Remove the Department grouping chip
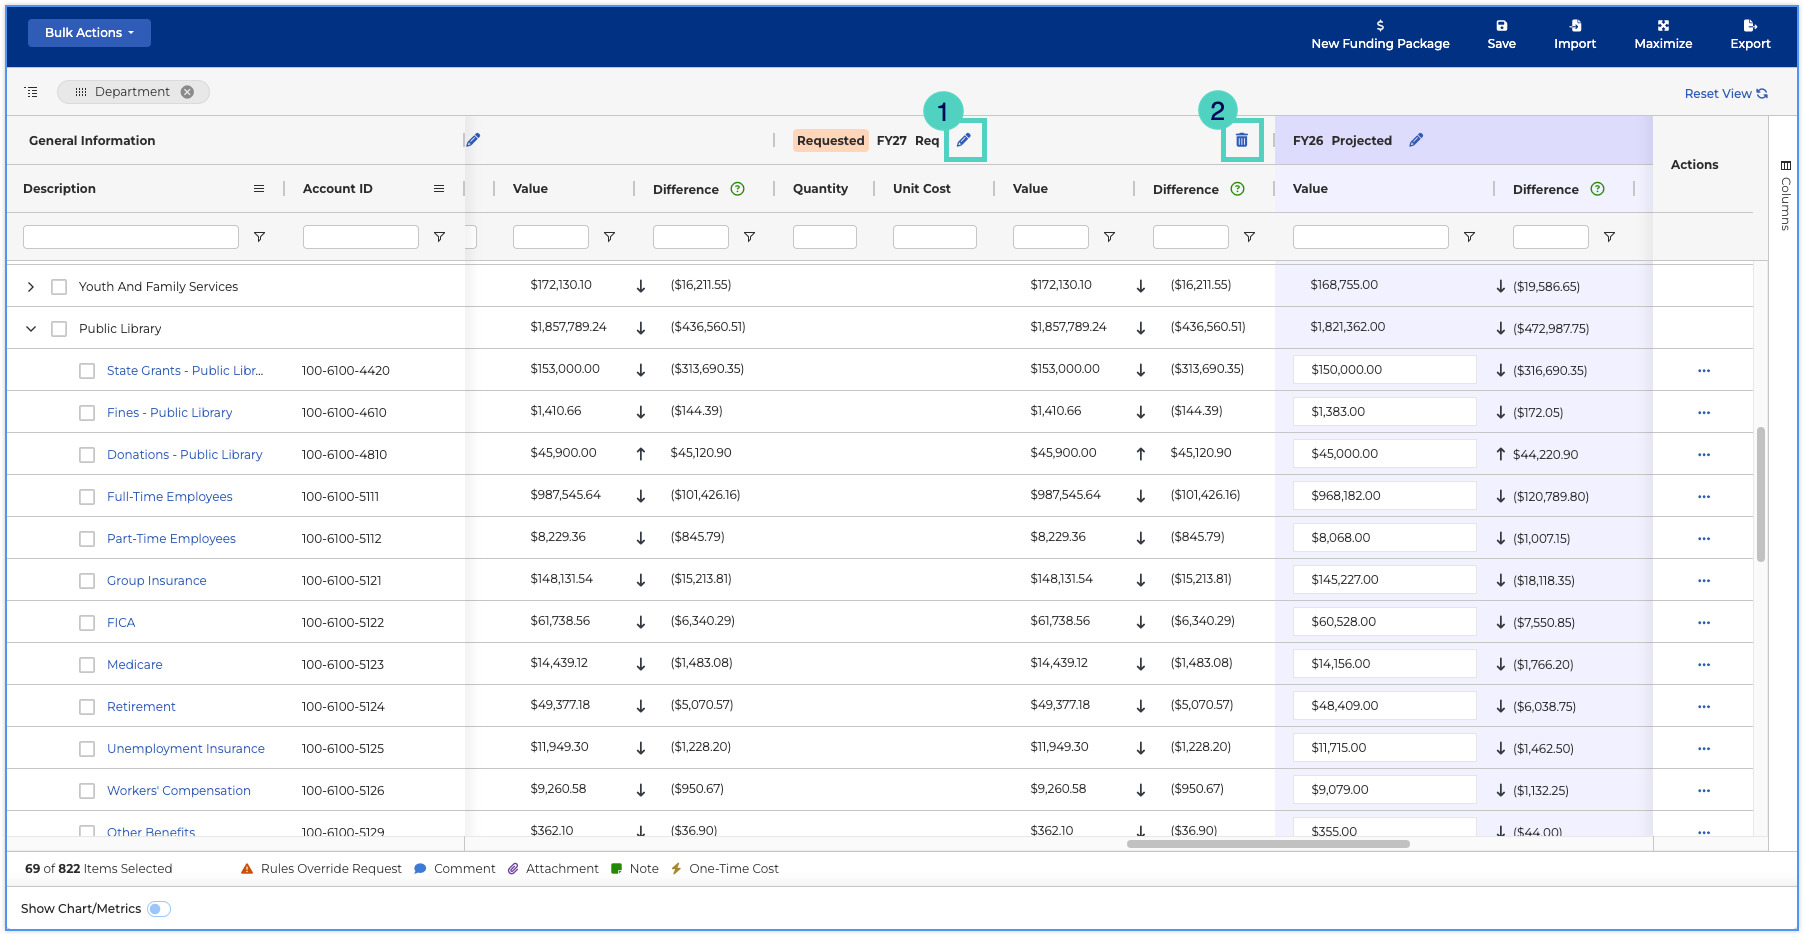This screenshot has height=936, width=1804. [x=187, y=92]
